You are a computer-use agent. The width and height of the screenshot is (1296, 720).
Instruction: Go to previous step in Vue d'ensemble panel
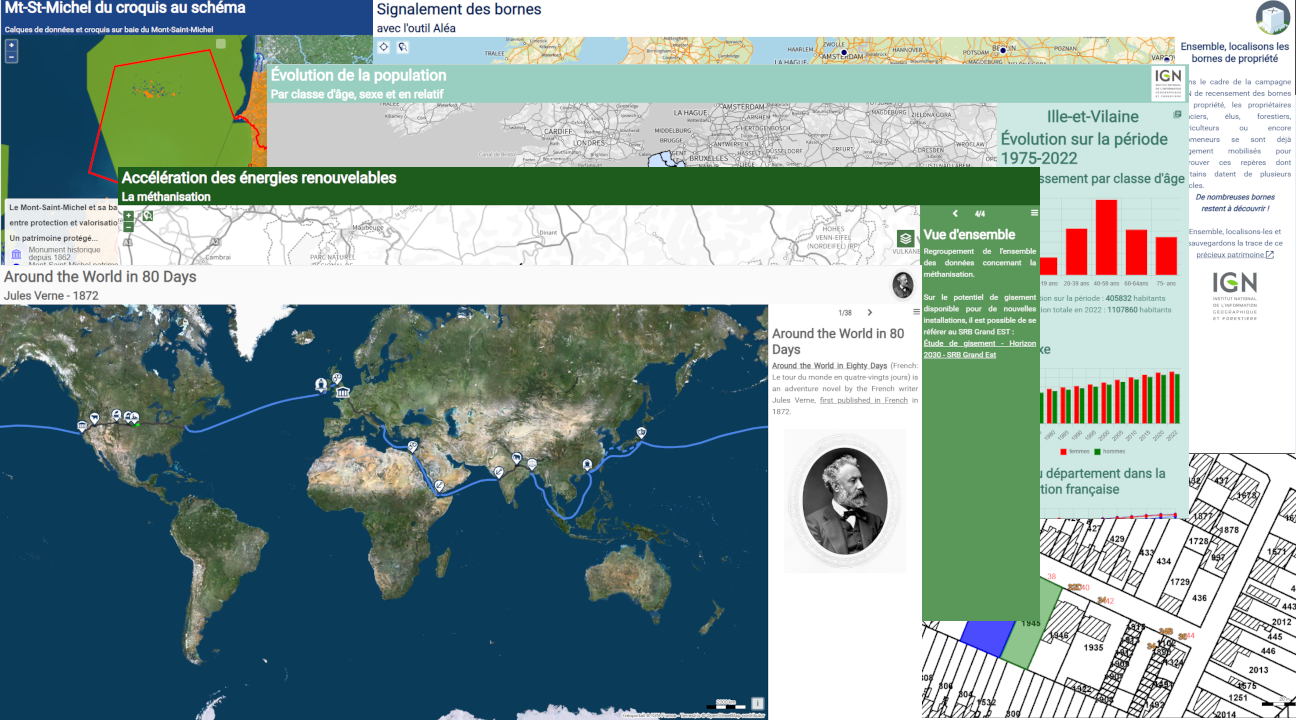coord(955,214)
